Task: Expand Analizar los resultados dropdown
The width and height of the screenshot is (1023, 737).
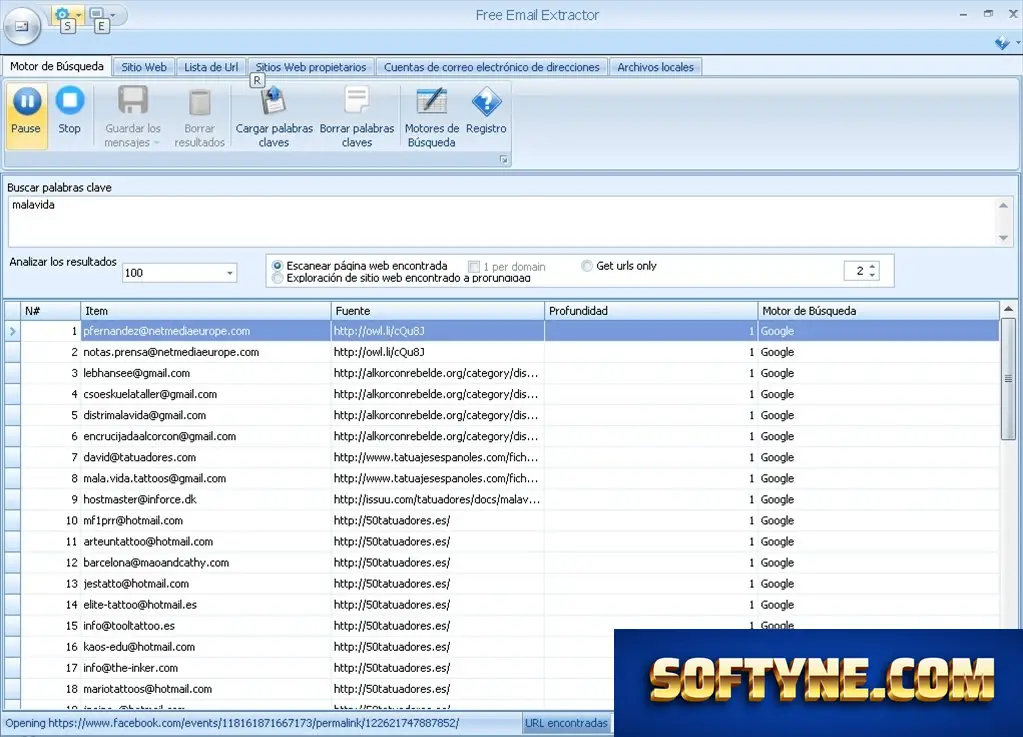Action: [x=230, y=273]
